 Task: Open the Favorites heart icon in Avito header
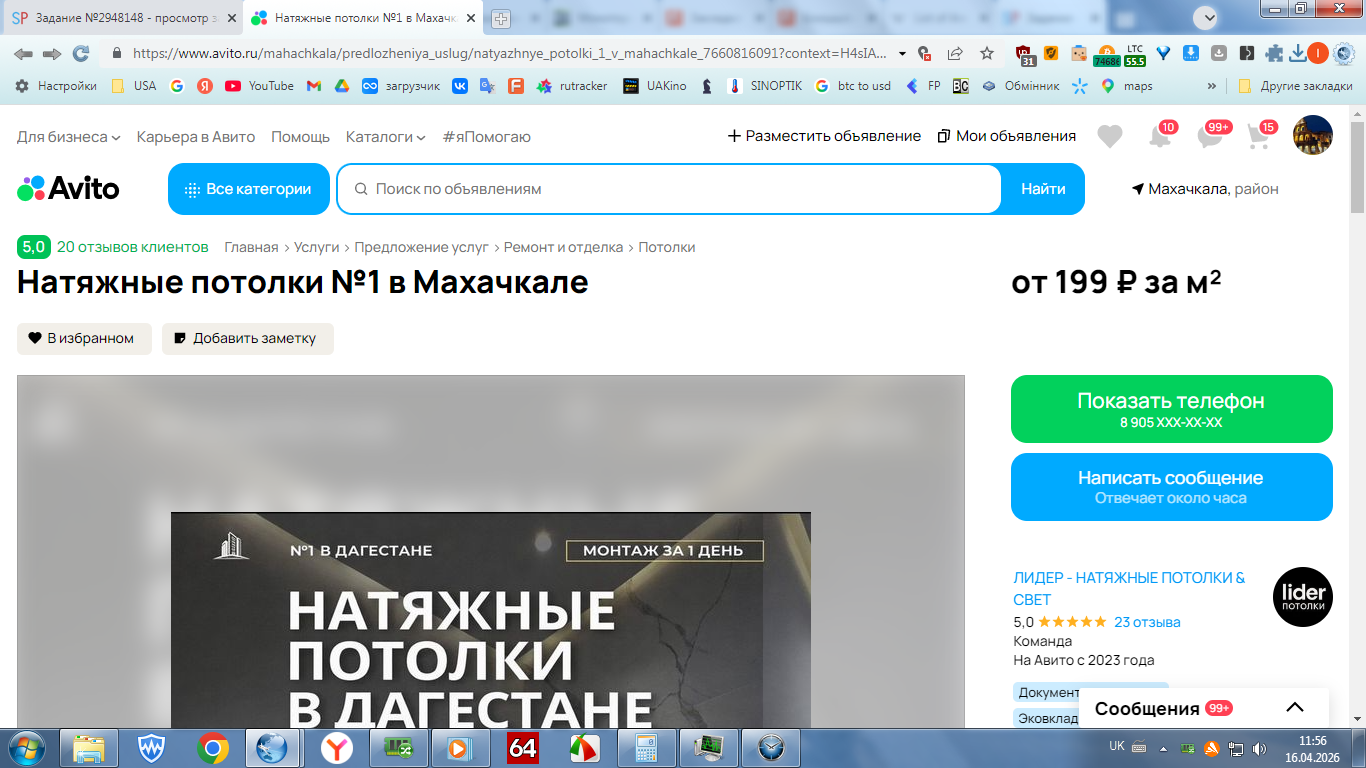1110,136
